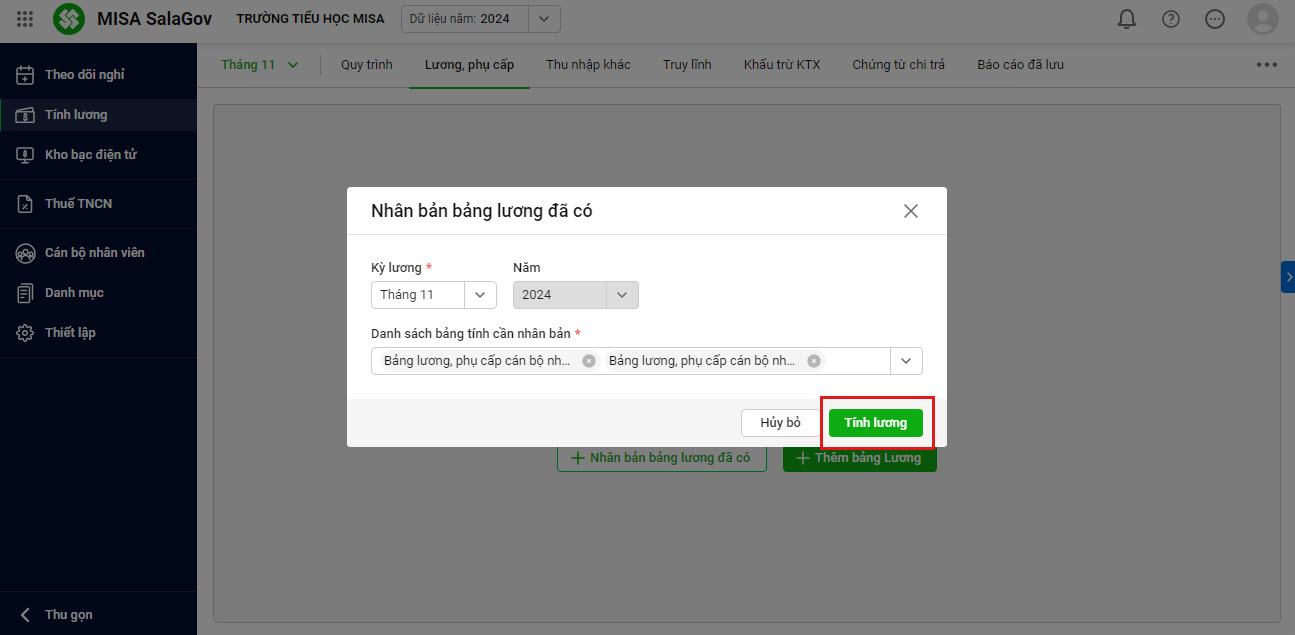Image resolution: width=1295 pixels, height=635 pixels.
Task: Open the Dữ liệu năm 2024 dropdown
Action: click(x=544, y=19)
